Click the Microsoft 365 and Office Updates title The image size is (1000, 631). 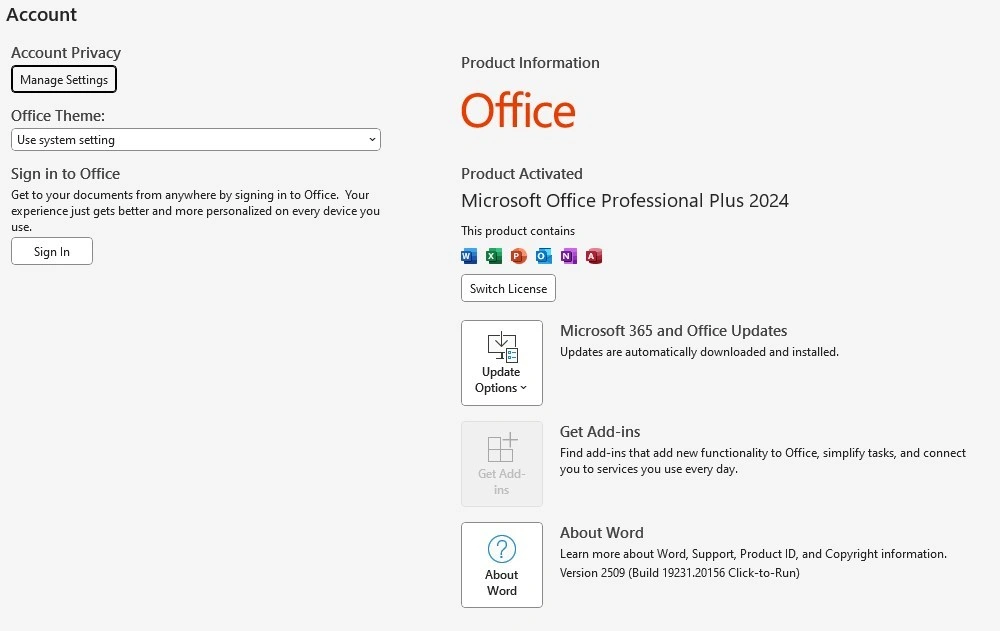[x=673, y=331]
